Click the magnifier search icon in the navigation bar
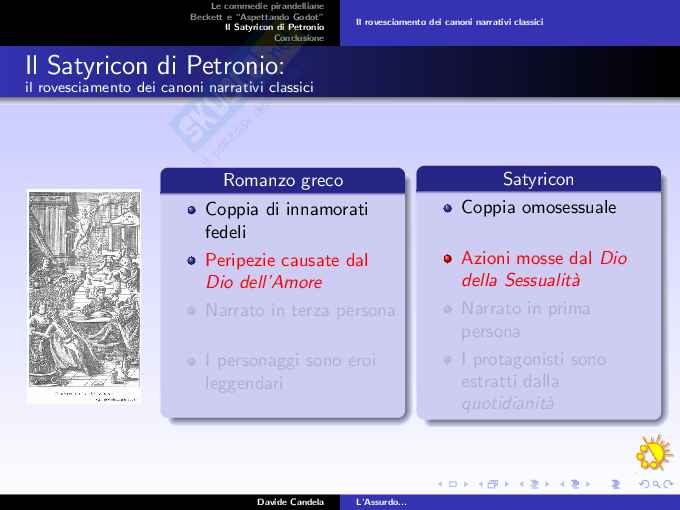680x510 pixels. 656,485
